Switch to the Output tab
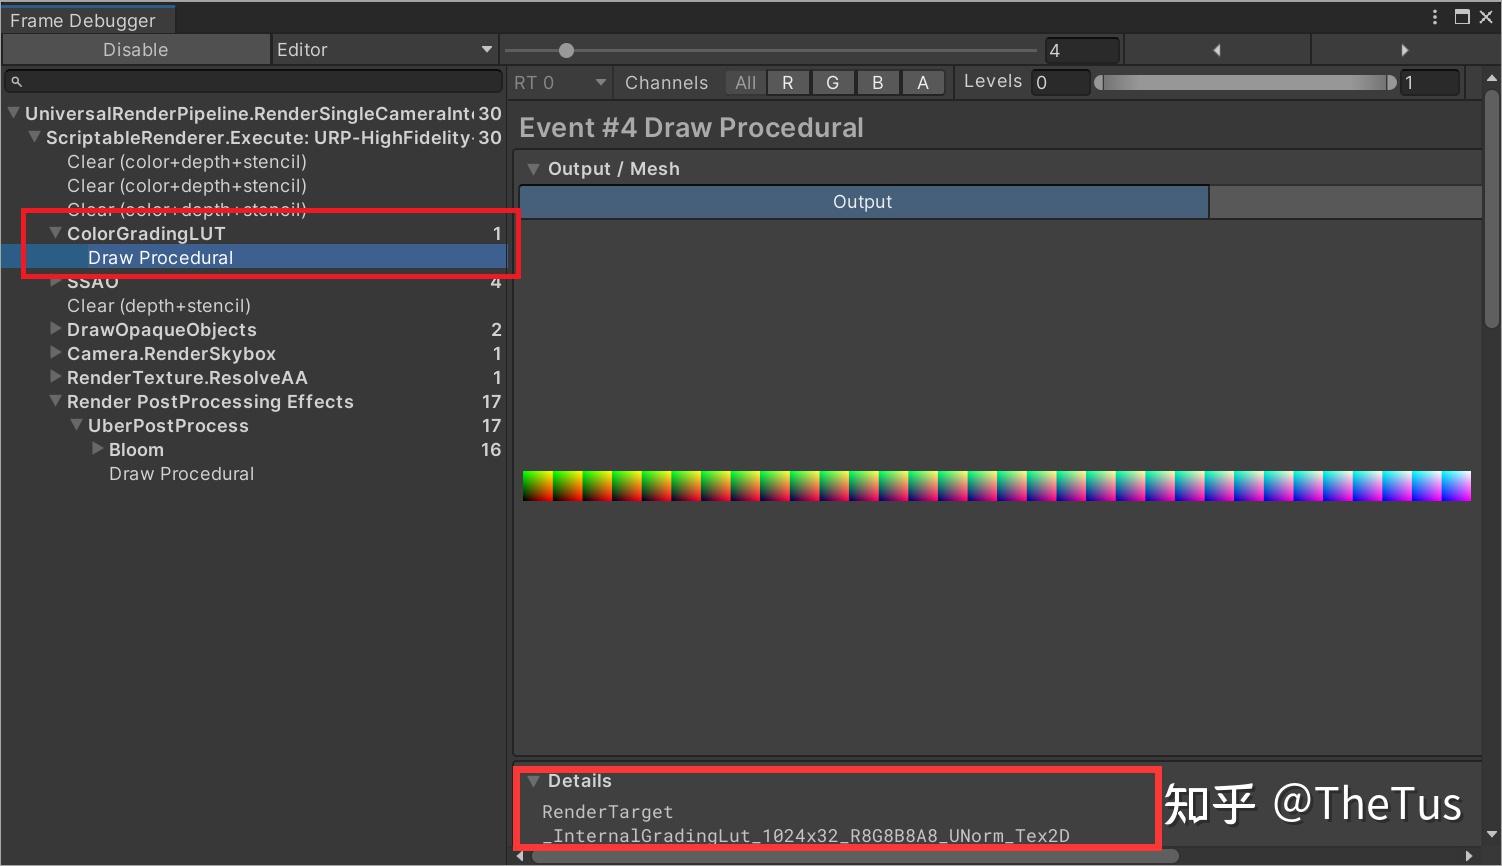Viewport: 1502px width, 866px height. coord(862,201)
